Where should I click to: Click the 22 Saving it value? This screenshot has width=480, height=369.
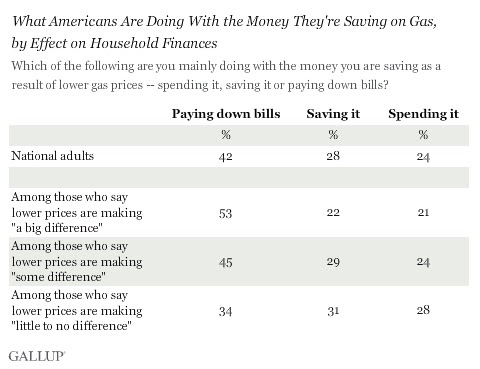(x=333, y=212)
